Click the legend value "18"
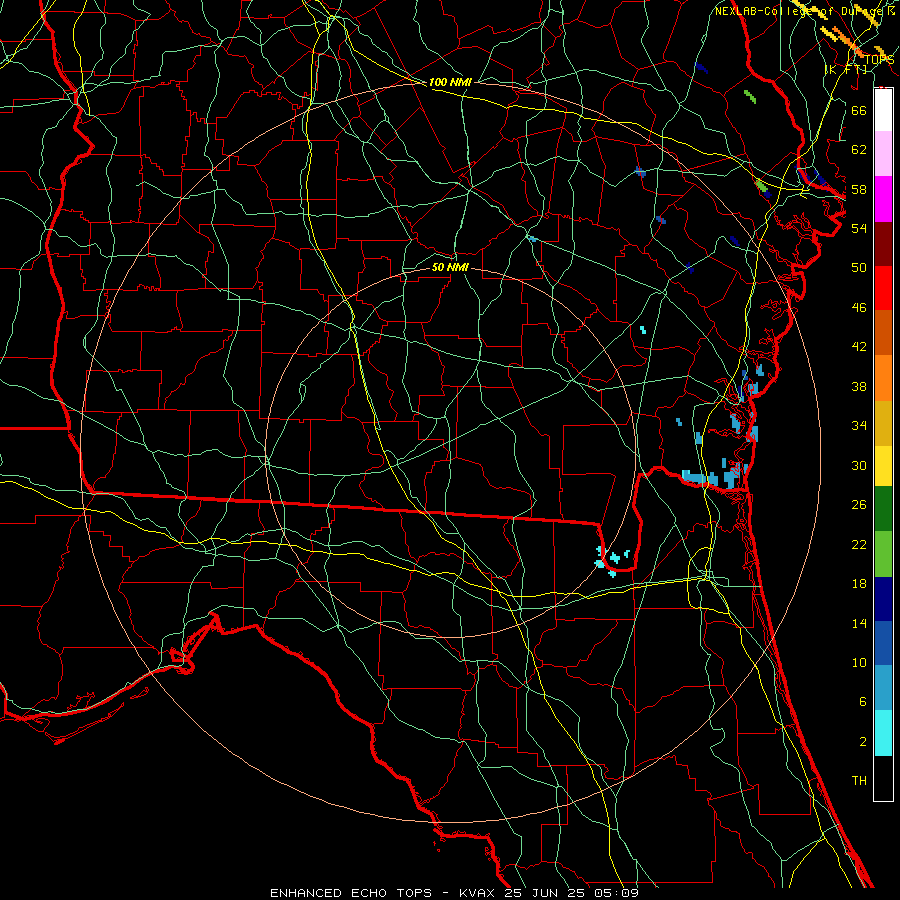The width and height of the screenshot is (900, 900). (x=859, y=584)
